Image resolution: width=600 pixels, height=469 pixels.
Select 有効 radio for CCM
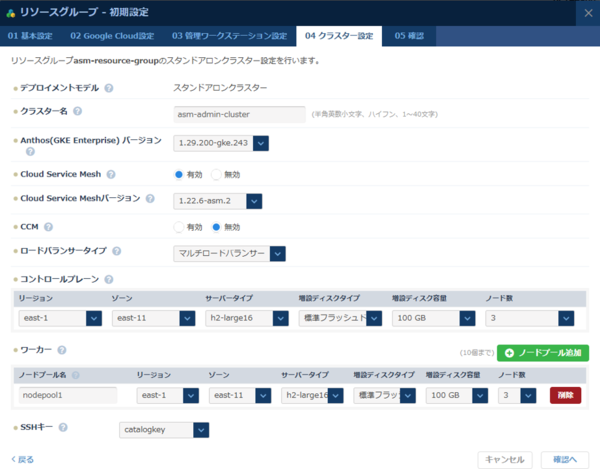179,227
